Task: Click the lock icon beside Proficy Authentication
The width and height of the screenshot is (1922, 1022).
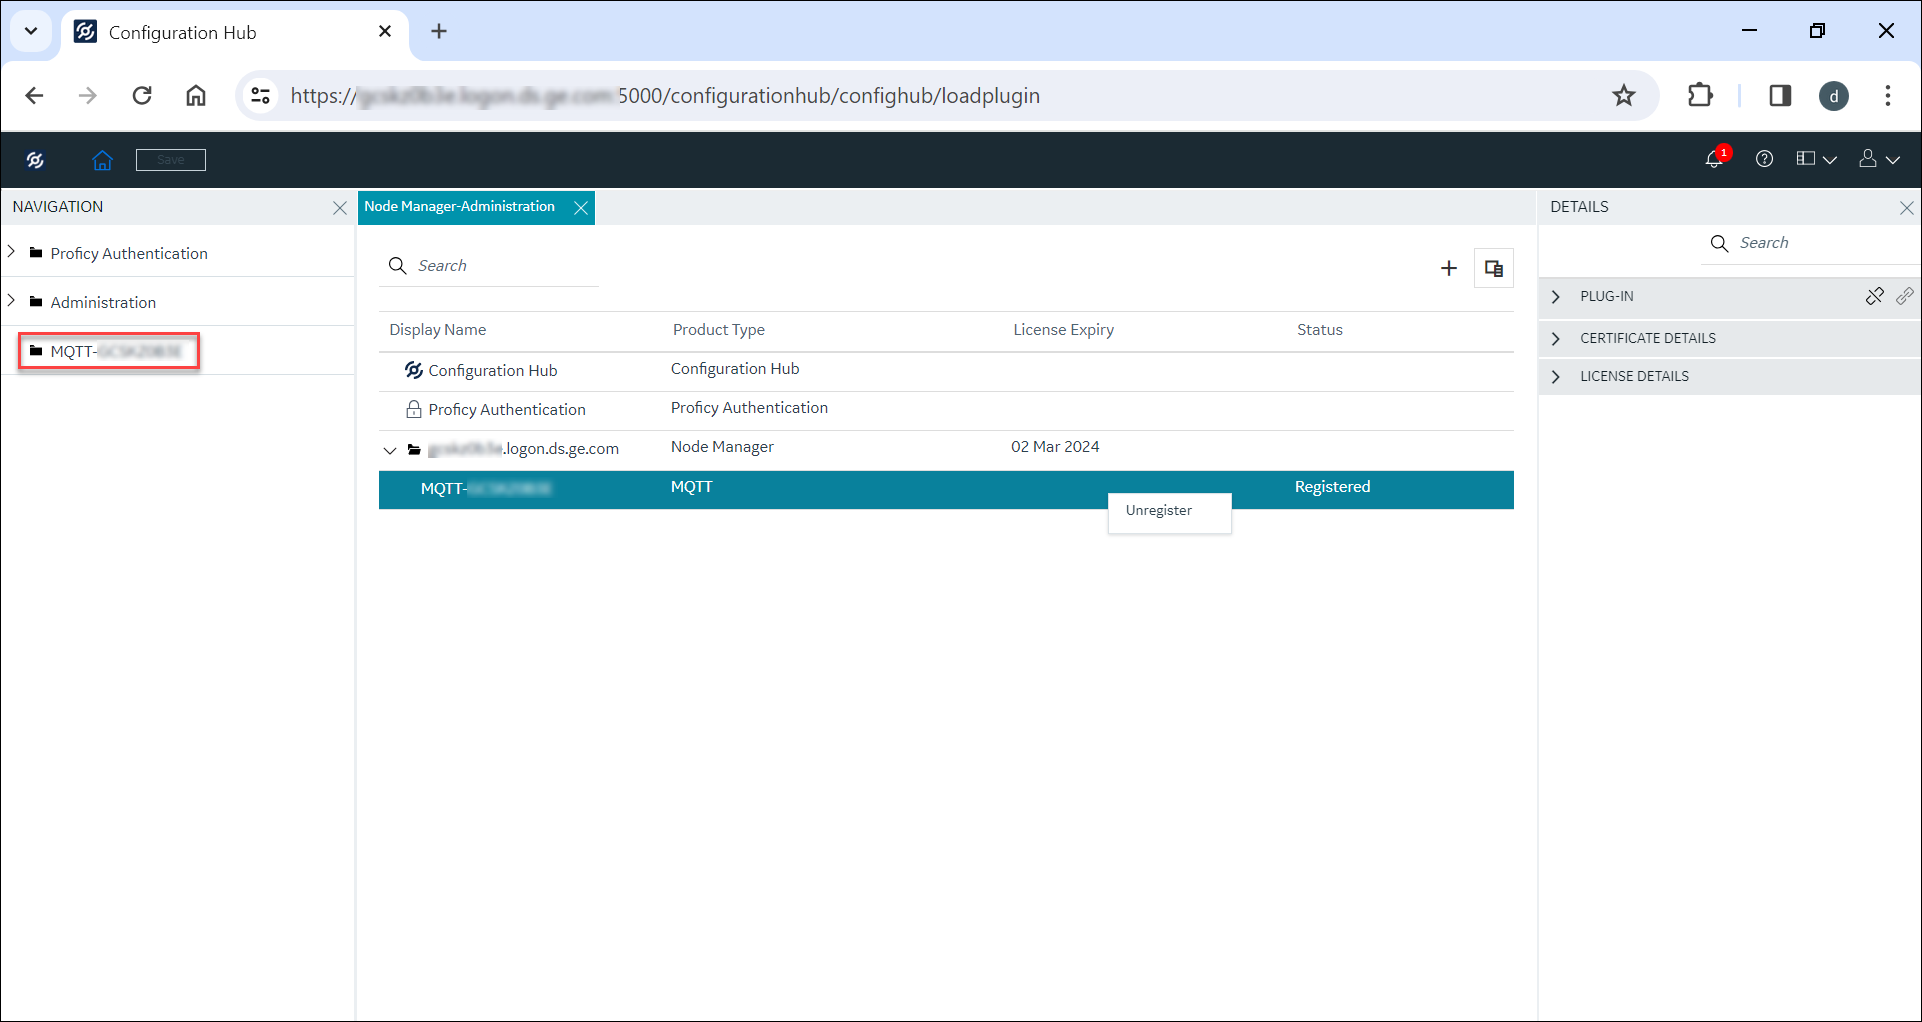Action: (x=413, y=409)
